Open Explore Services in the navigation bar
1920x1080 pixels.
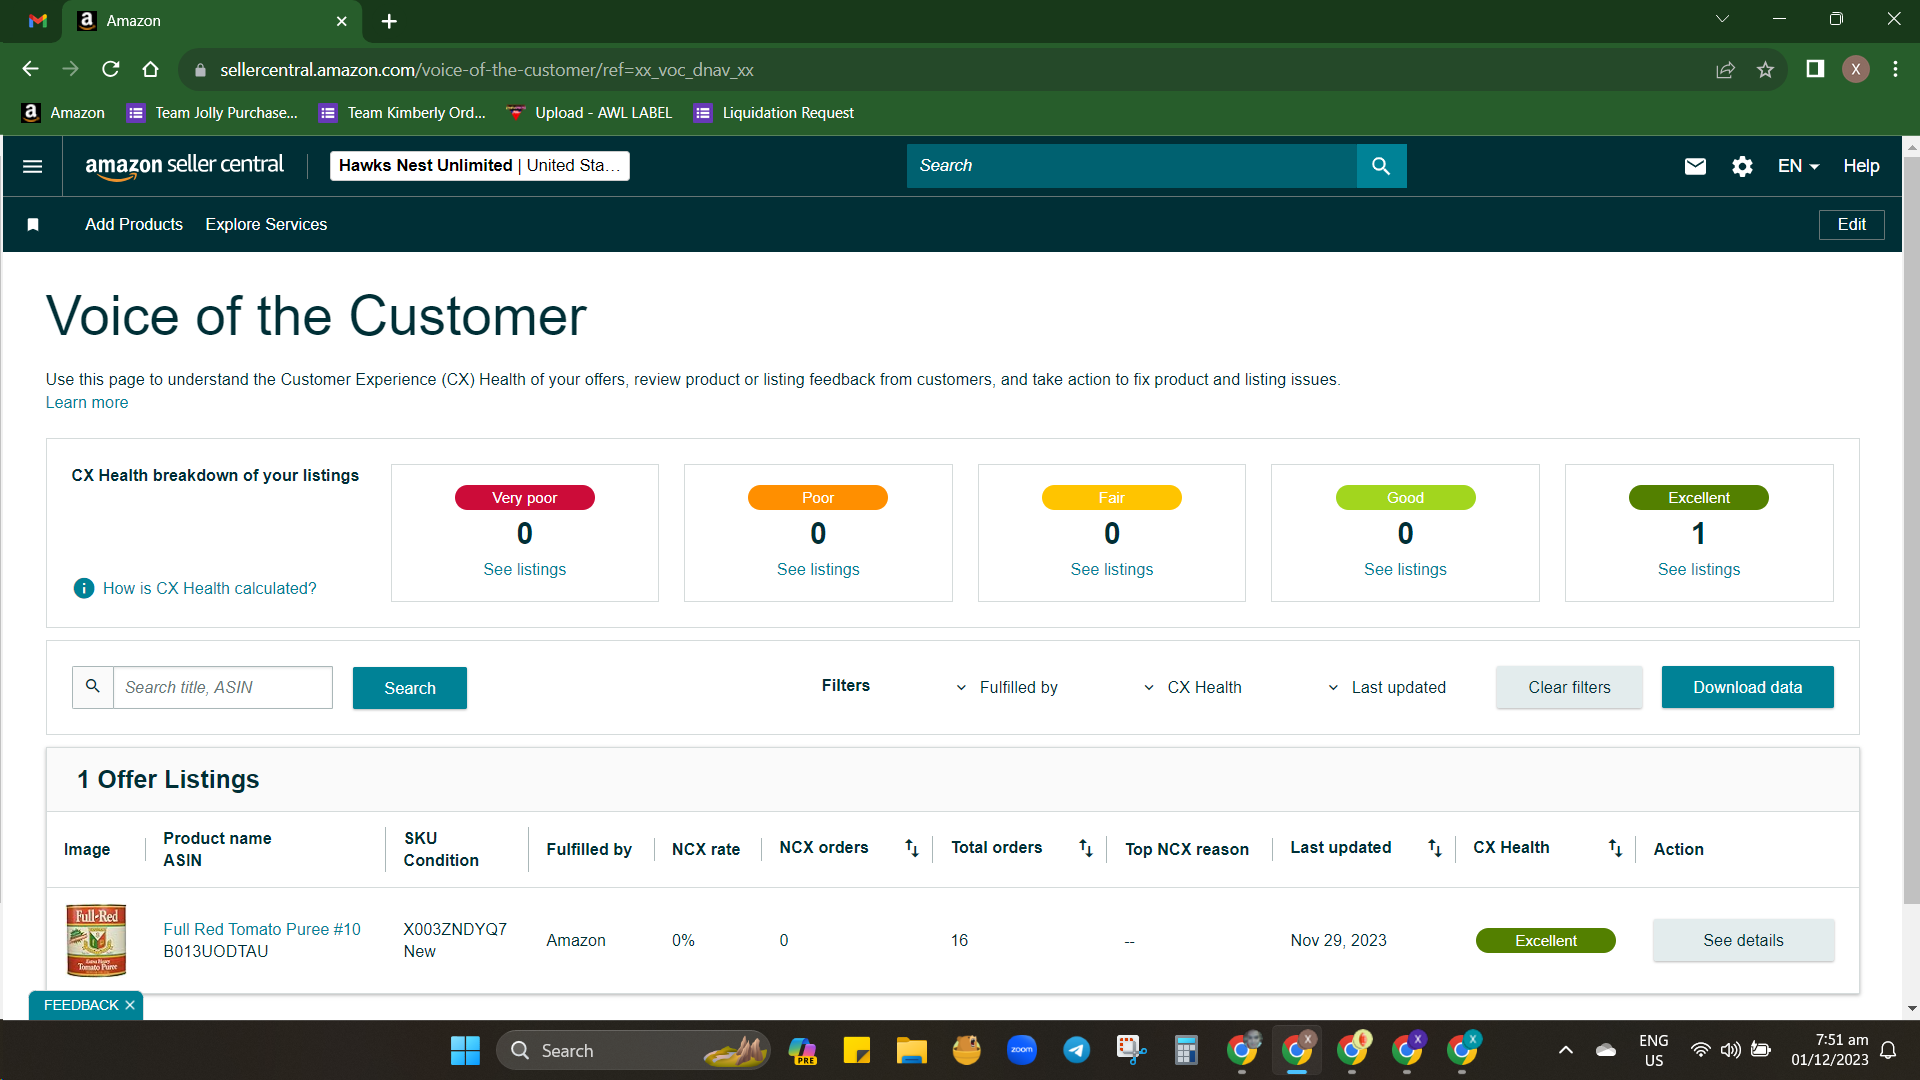tap(266, 225)
